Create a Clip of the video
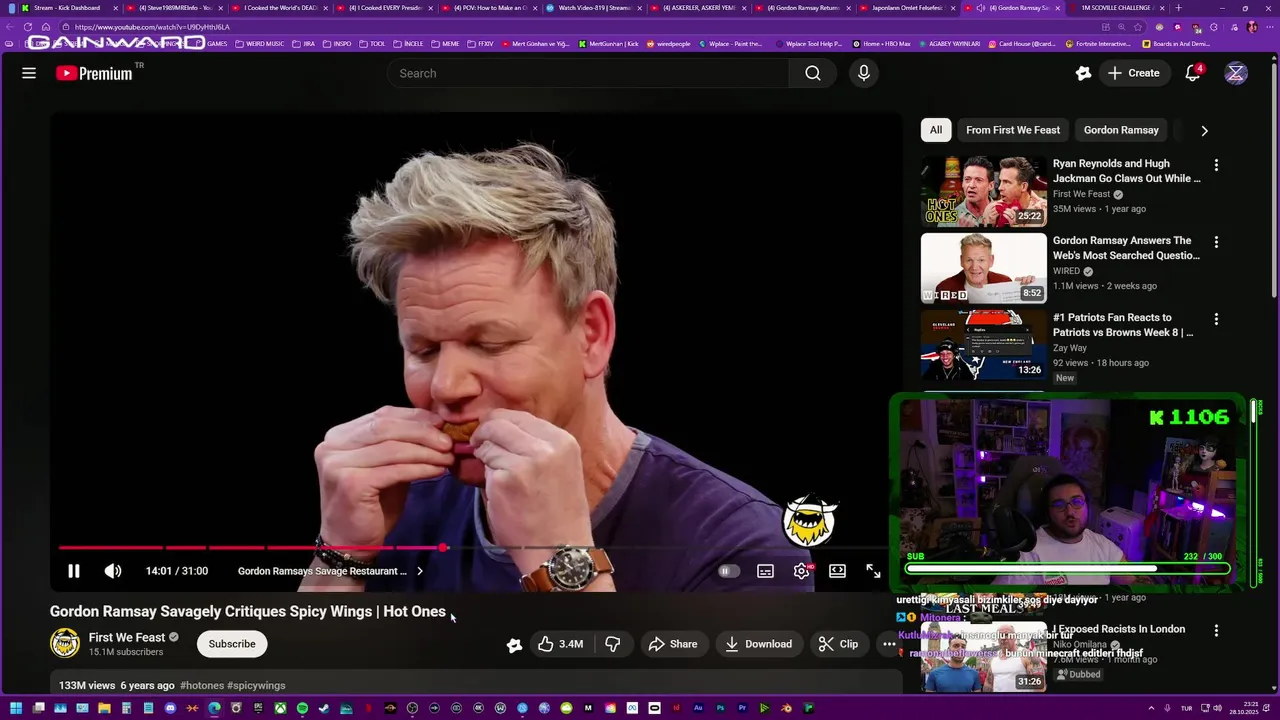This screenshot has width=1280, height=720. [838, 644]
